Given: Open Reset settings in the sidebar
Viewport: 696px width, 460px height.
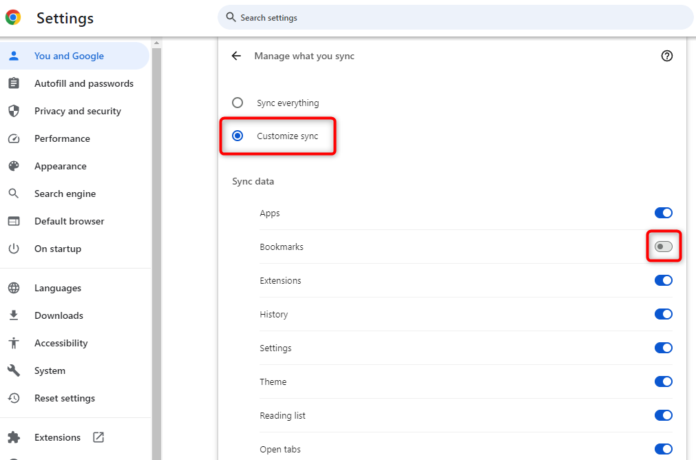Looking at the screenshot, I should coord(64,398).
